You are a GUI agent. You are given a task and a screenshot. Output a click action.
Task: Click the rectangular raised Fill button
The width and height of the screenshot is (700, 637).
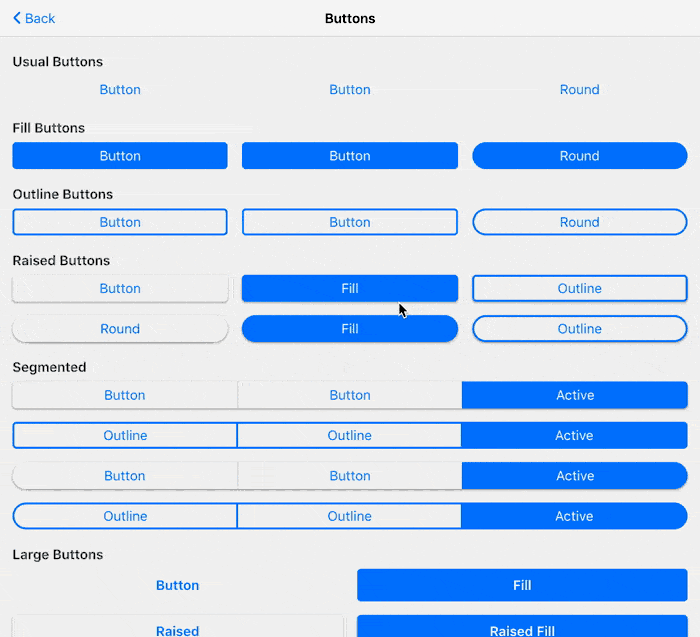(350, 289)
